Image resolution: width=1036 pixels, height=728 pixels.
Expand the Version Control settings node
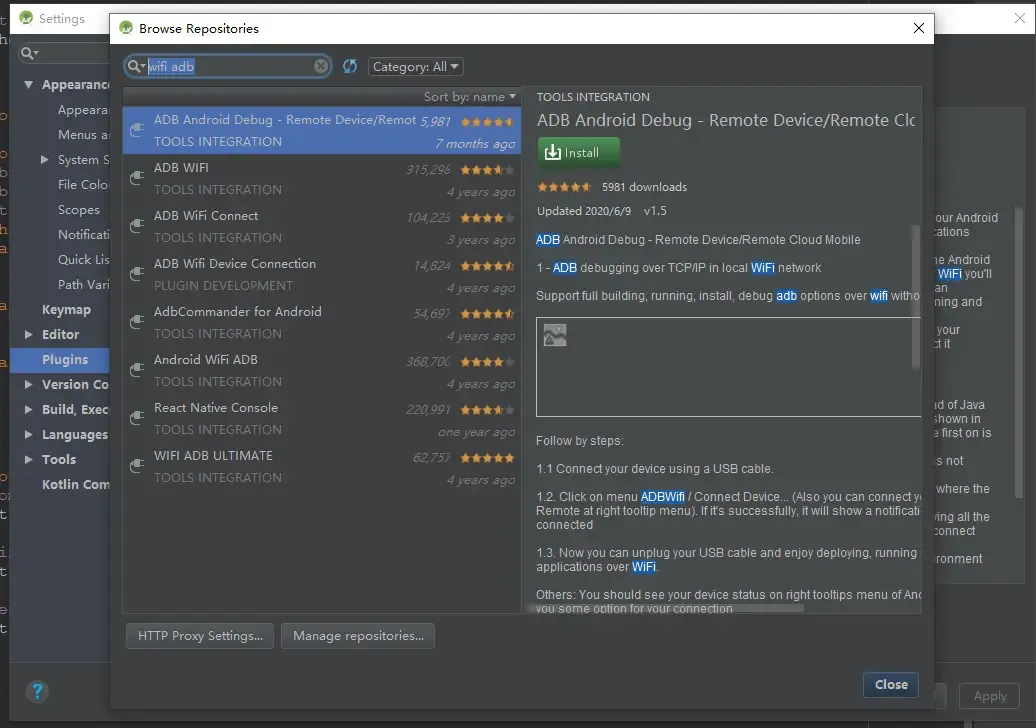[x=28, y=384]
